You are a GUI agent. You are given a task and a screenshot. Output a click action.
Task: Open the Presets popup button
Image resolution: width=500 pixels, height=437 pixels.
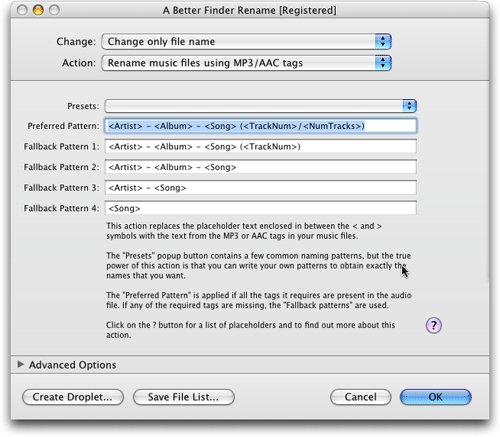click(x=261, y=106)
